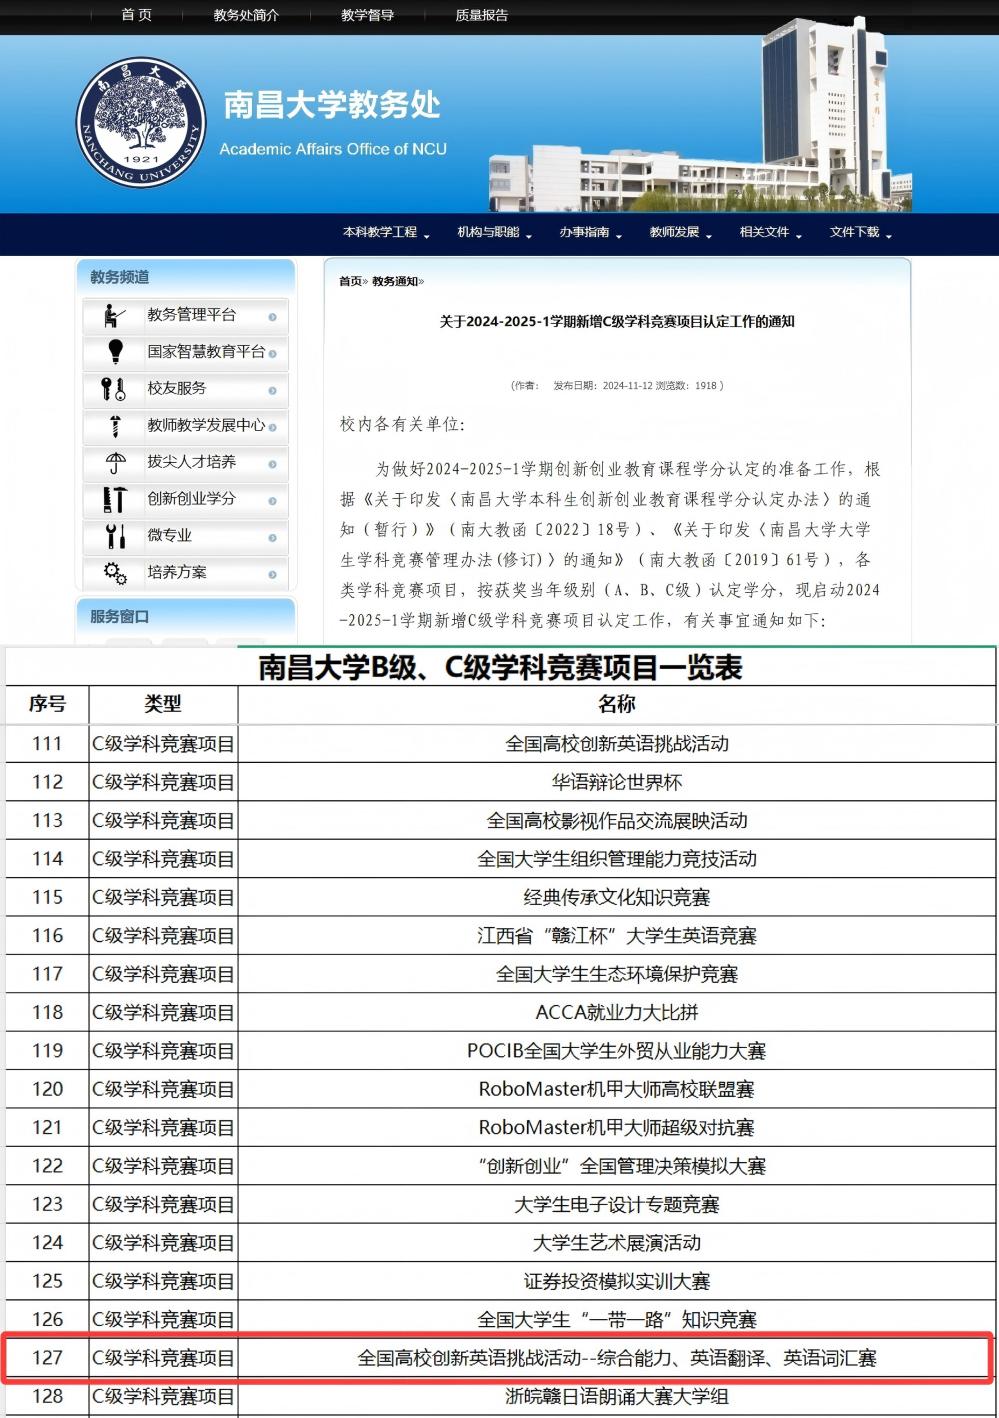999x1418 pixels.
Task: Click the 首页 breadcrumb link
Action: click(350, 282)
